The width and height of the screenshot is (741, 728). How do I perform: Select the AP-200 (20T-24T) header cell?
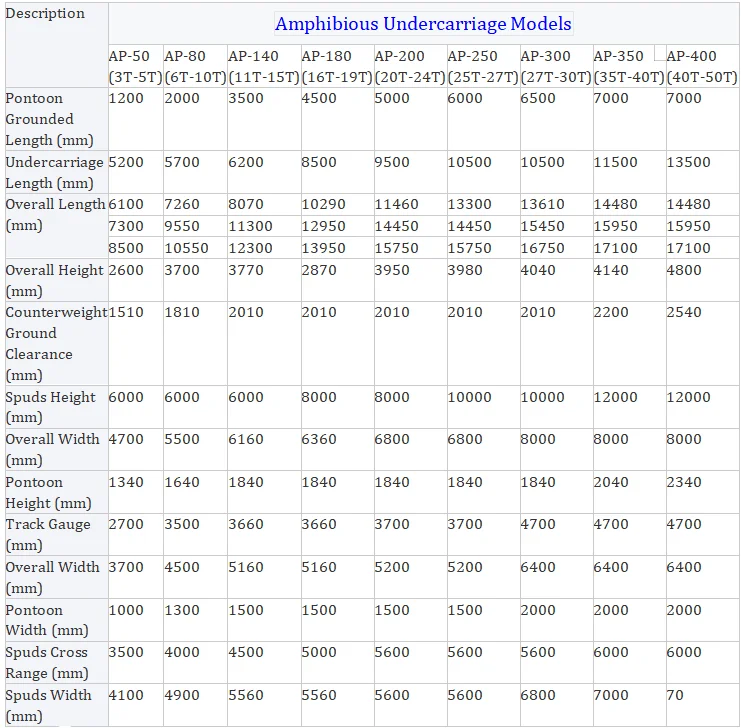(x=410, y=66)
